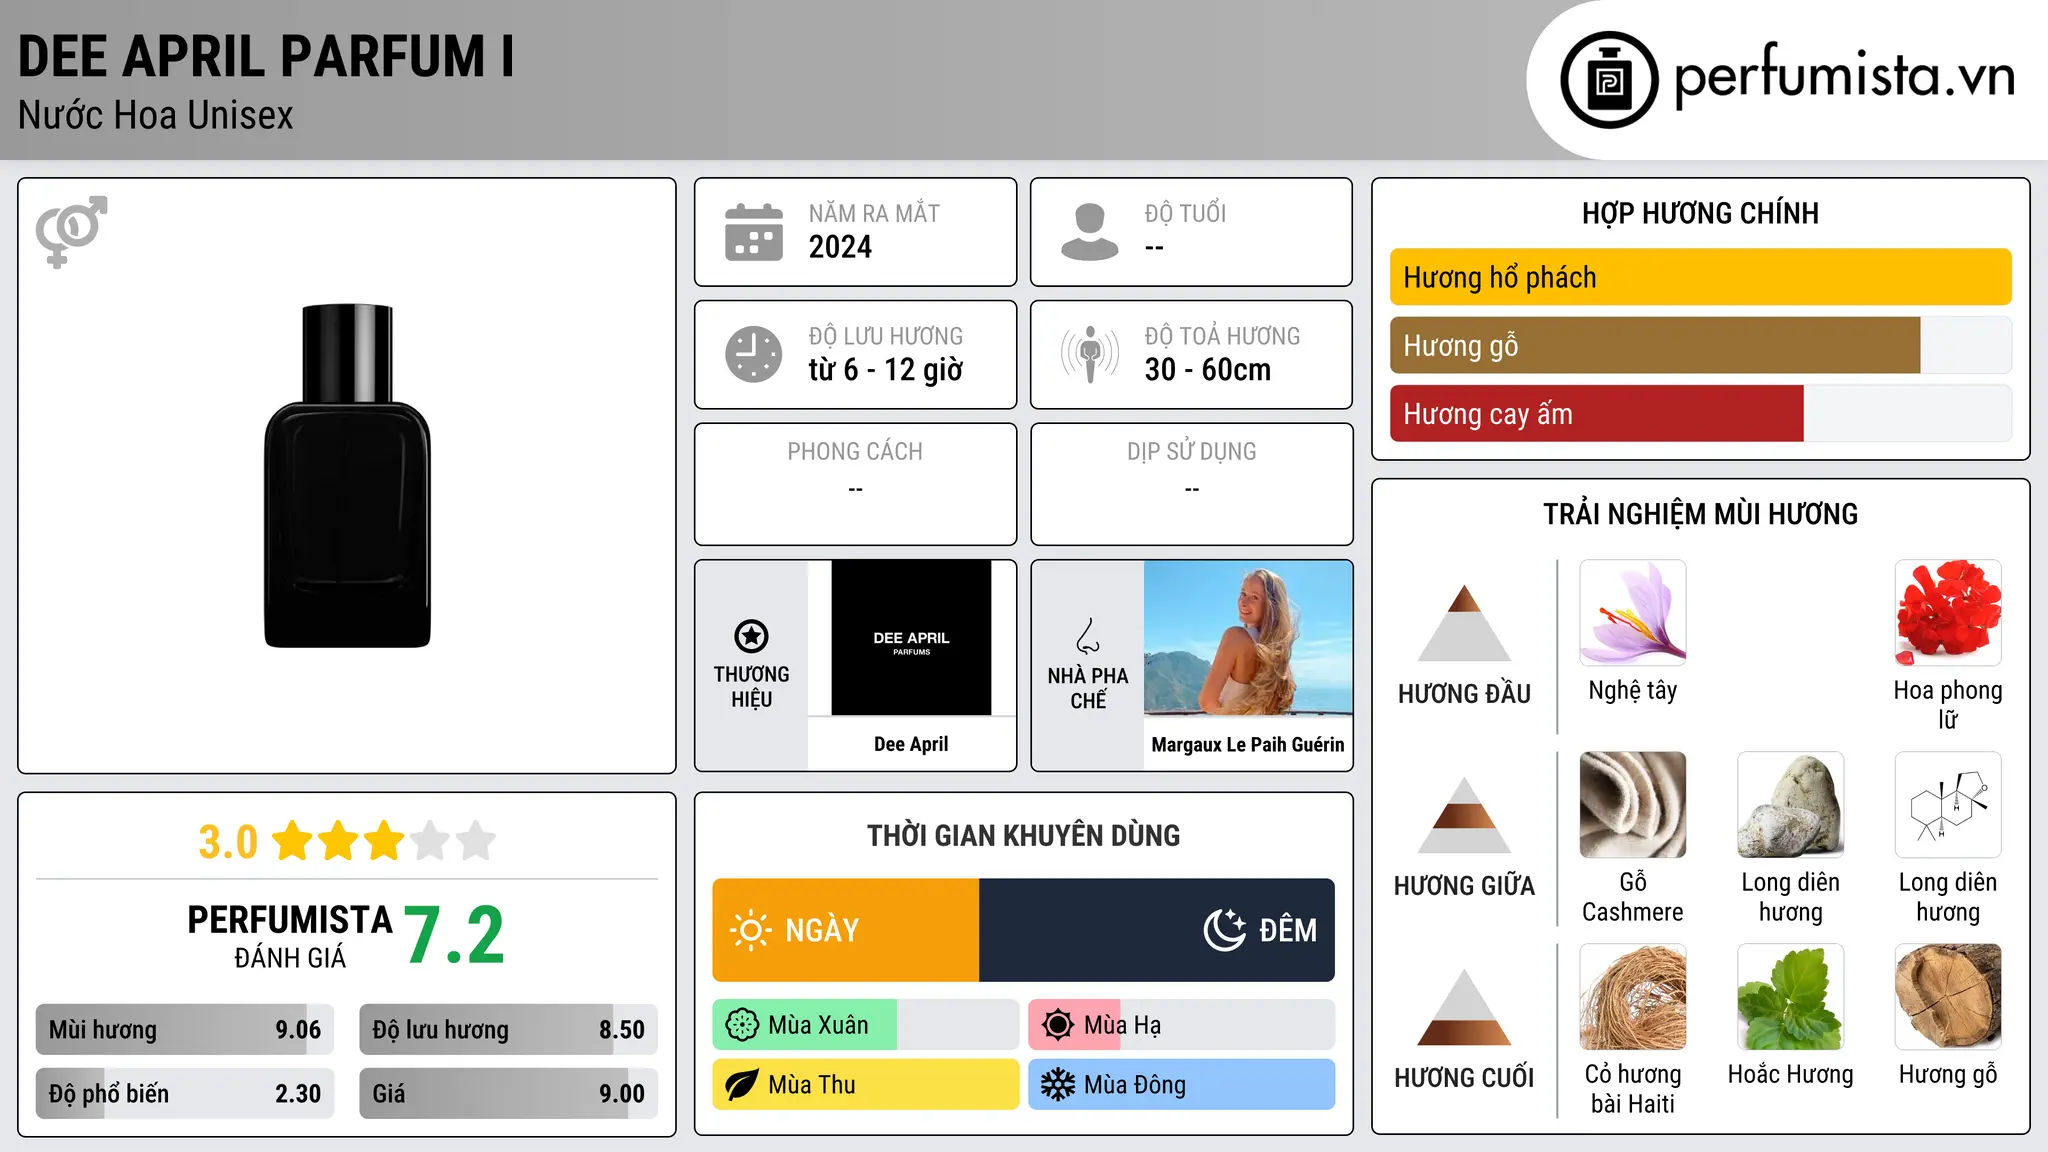Image resolution: width=2048 pixels, height=1152 pixels.
Task: Select the Long diên hương stone image
Action: [1791, 805]
